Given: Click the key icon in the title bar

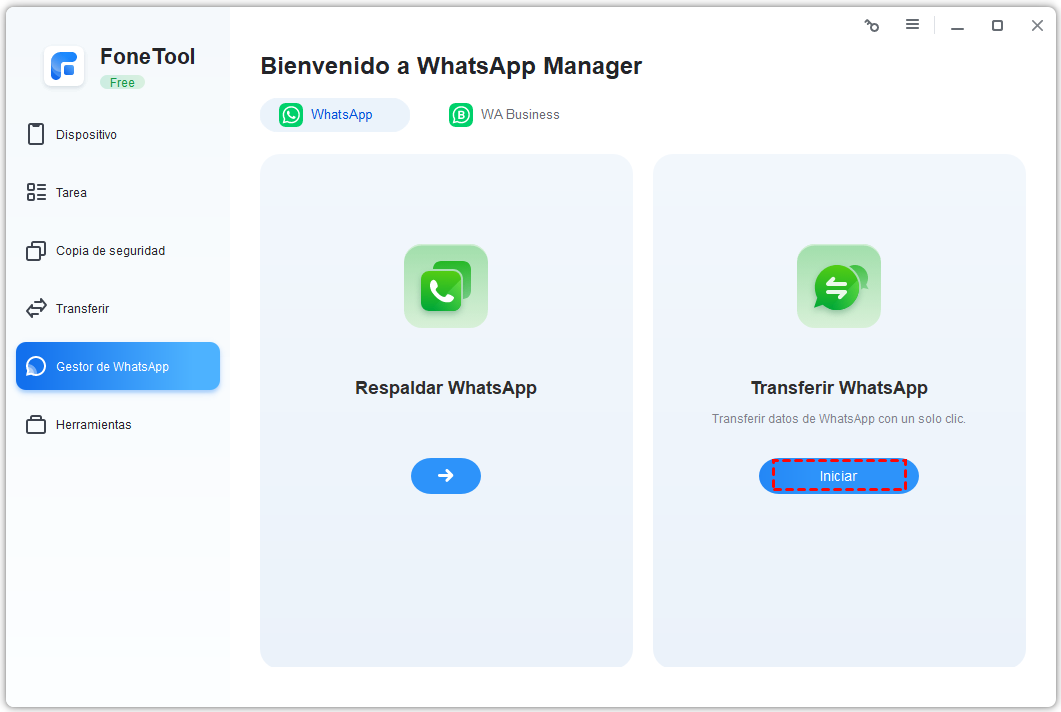Looking at the screenshot, I should tap(872, 26).
